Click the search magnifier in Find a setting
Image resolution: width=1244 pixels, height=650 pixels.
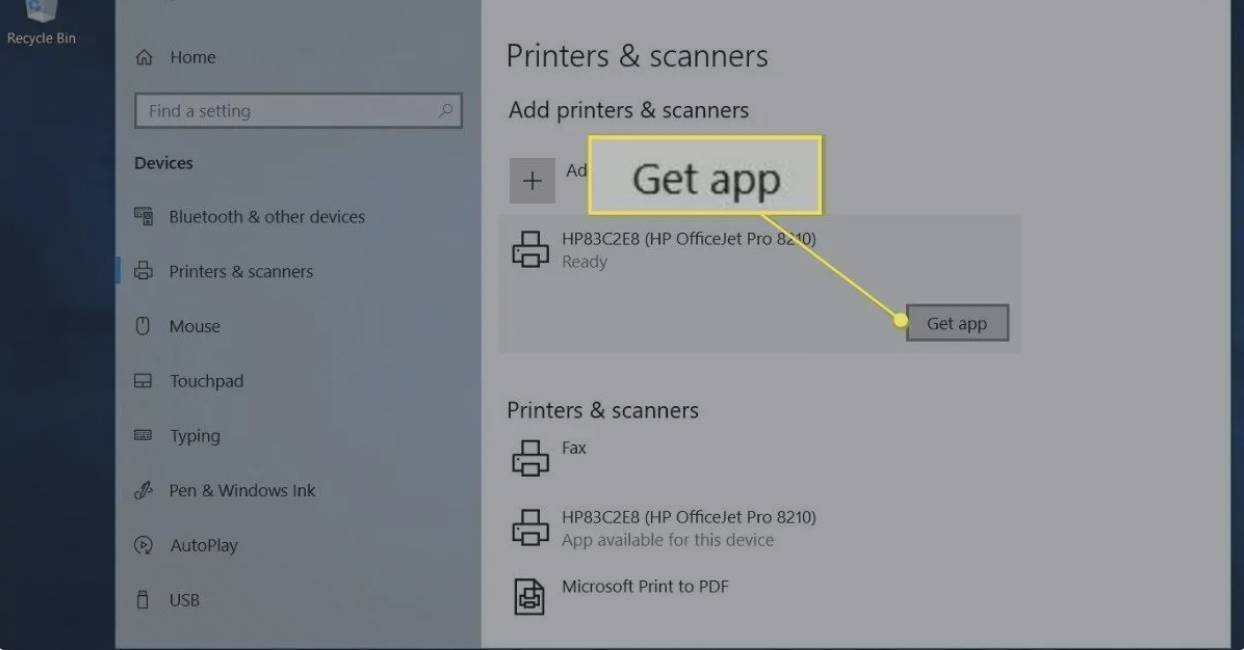446,111
